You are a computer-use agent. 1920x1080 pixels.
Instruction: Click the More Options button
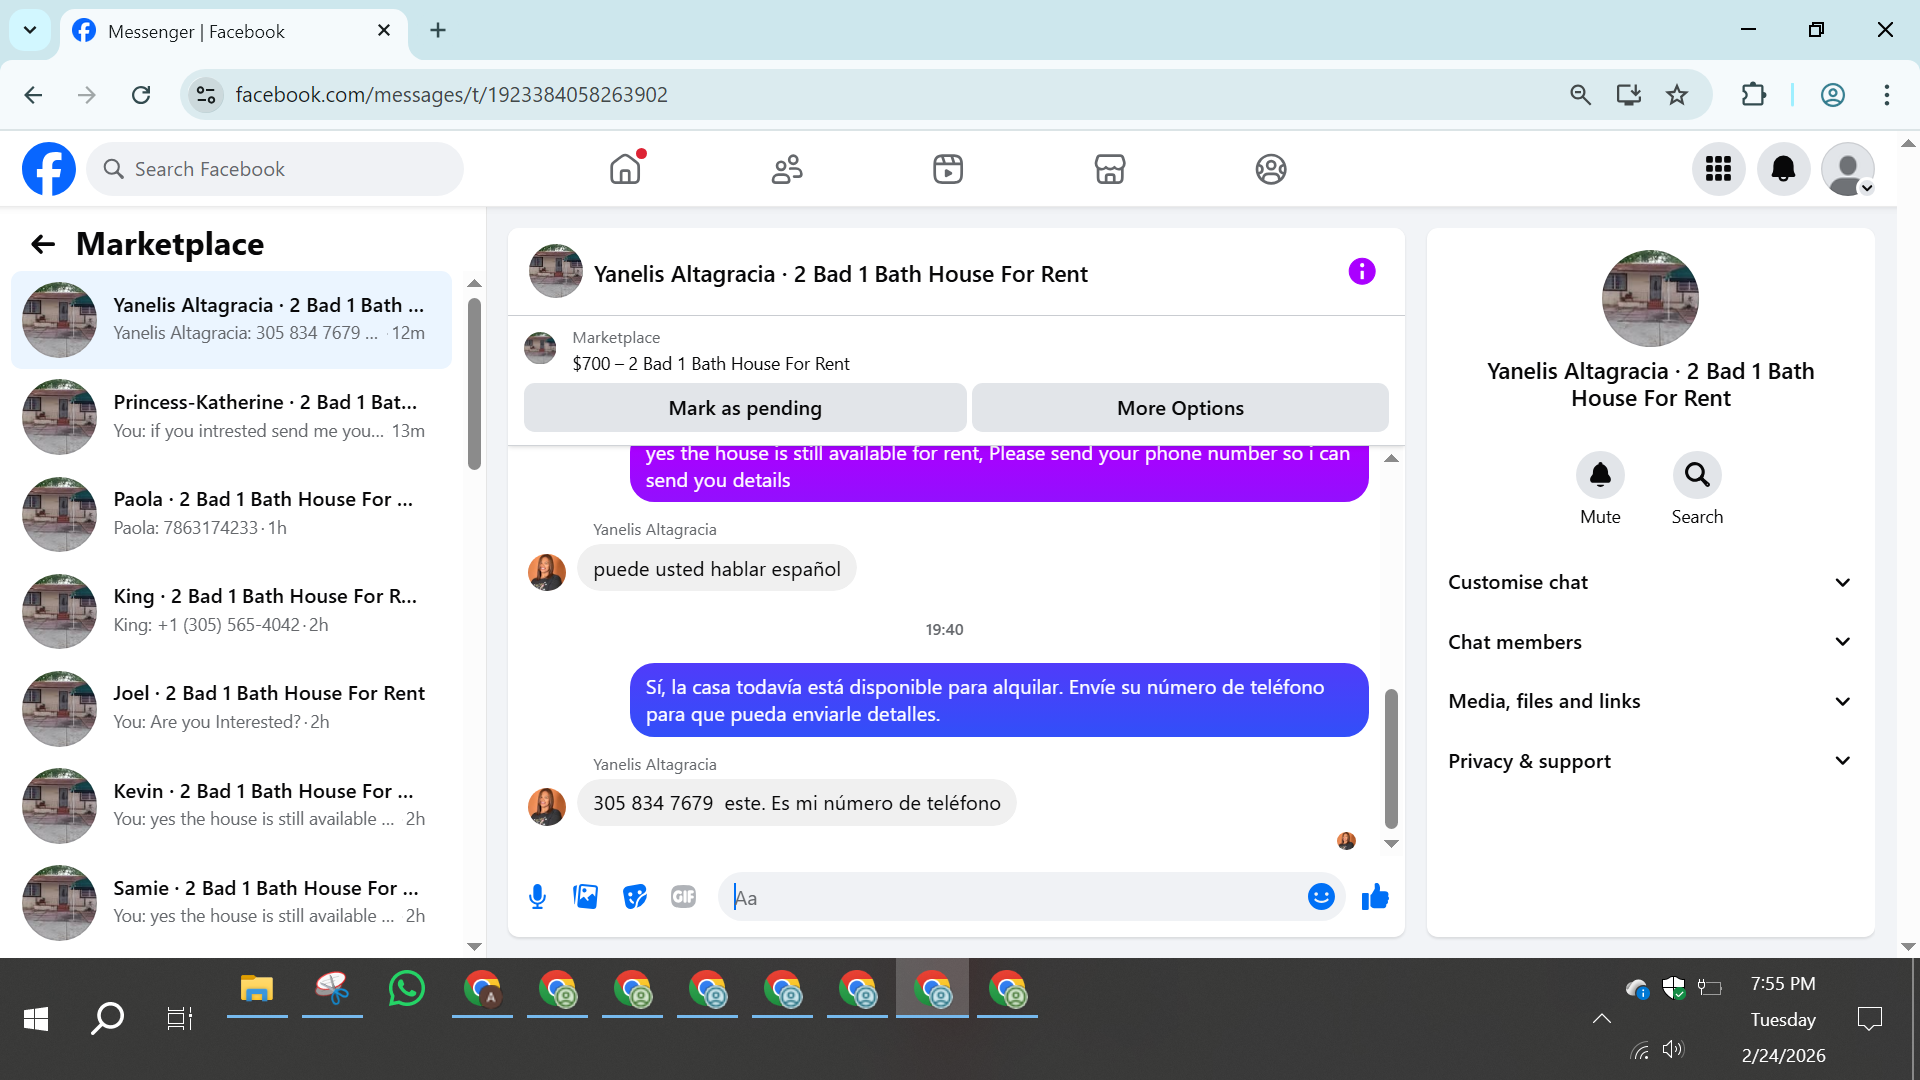[1180, 408]
